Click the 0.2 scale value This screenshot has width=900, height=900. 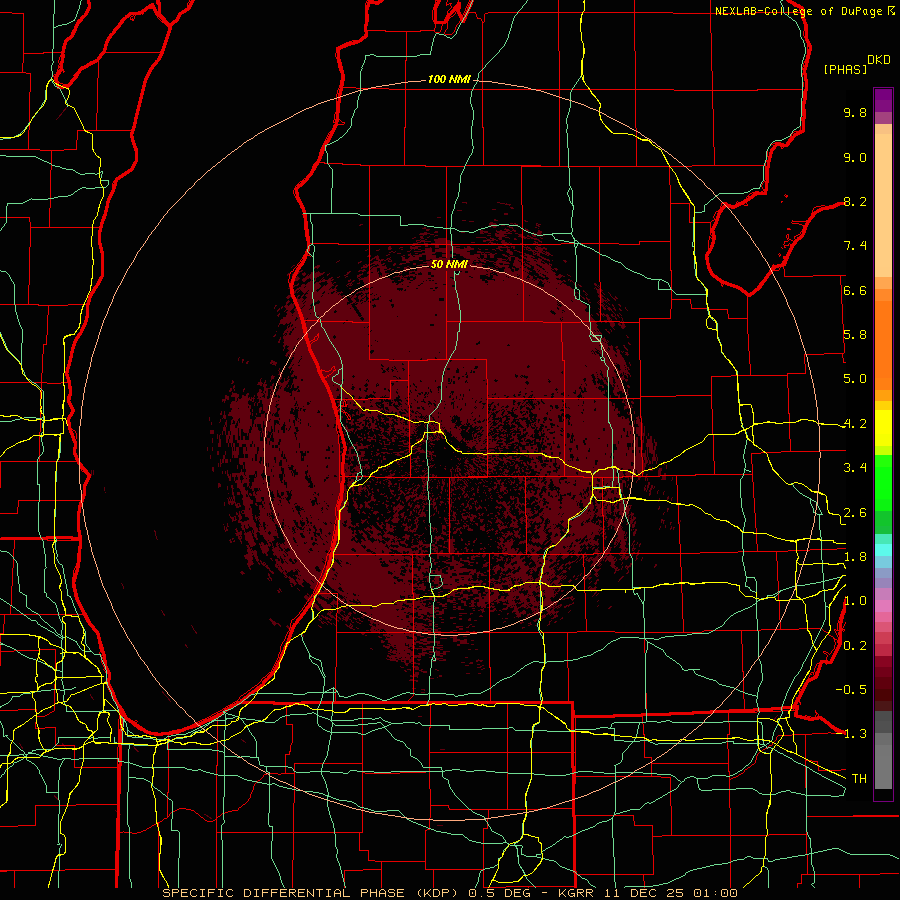coord(855,646)
